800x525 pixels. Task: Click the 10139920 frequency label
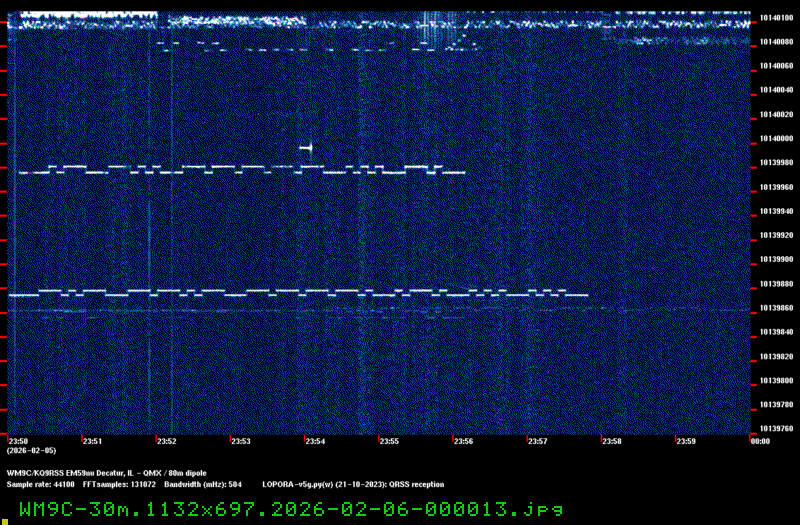click(x=776, y=235)
